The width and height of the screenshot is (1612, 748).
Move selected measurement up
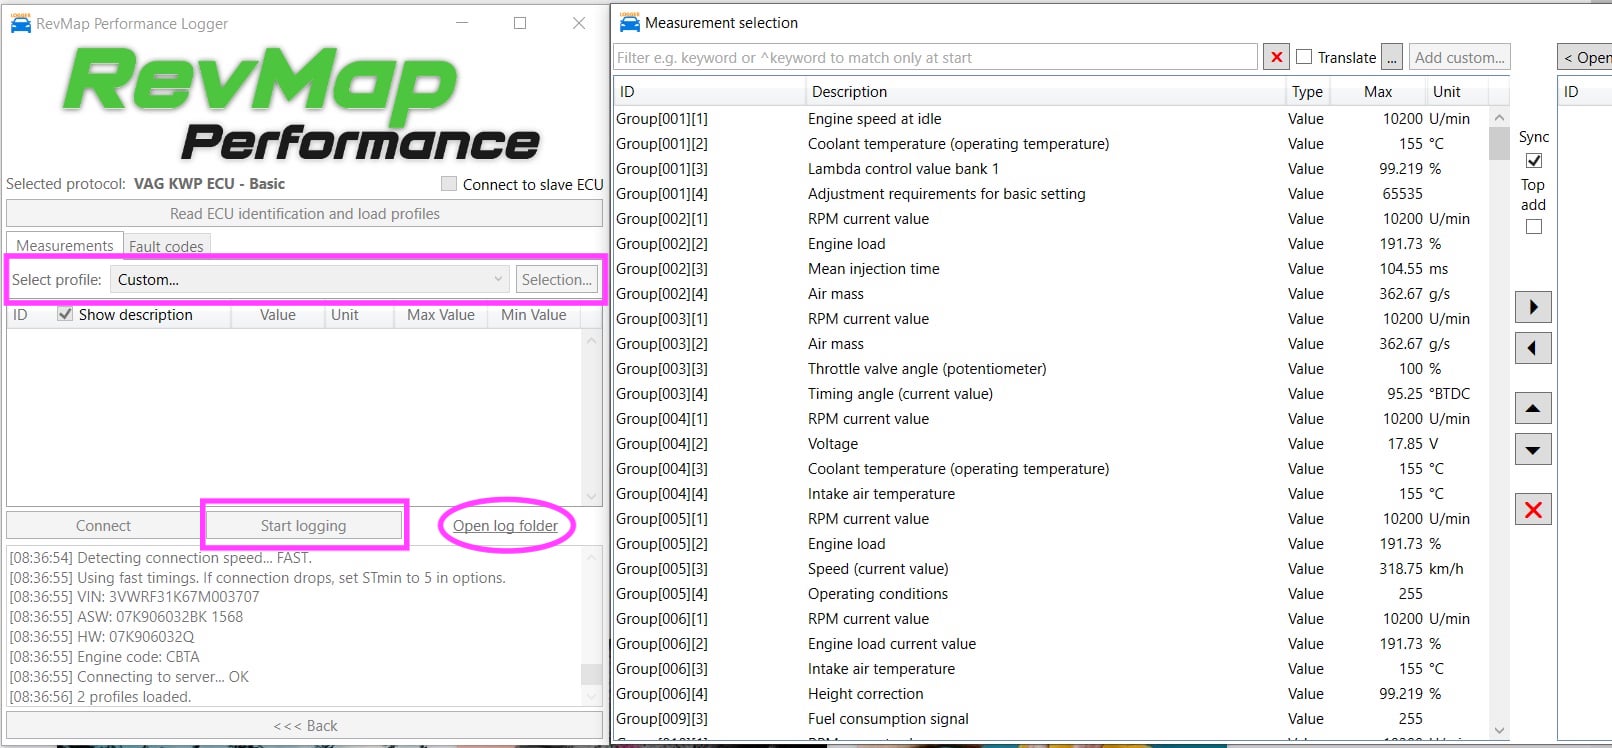(1533, 408)
